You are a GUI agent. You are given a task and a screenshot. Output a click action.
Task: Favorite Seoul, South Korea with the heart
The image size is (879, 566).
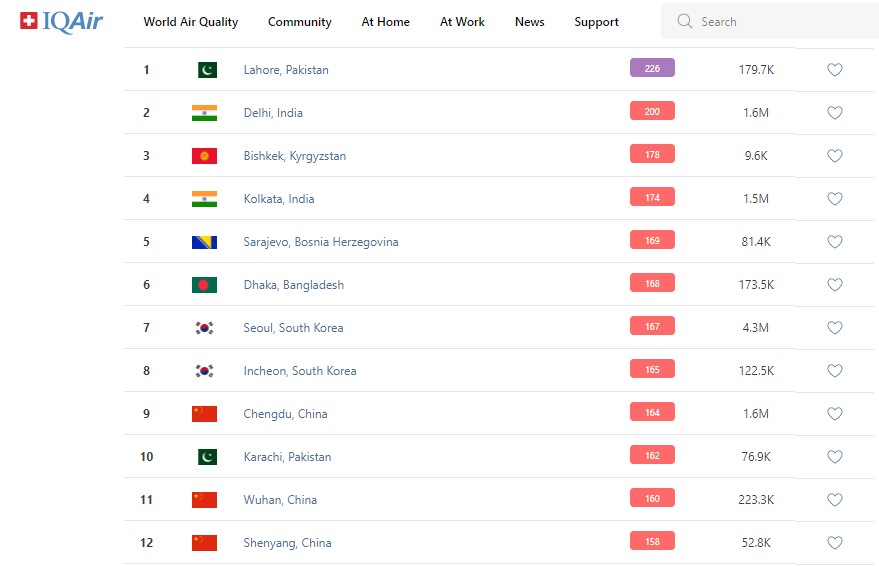pos(835,328)
